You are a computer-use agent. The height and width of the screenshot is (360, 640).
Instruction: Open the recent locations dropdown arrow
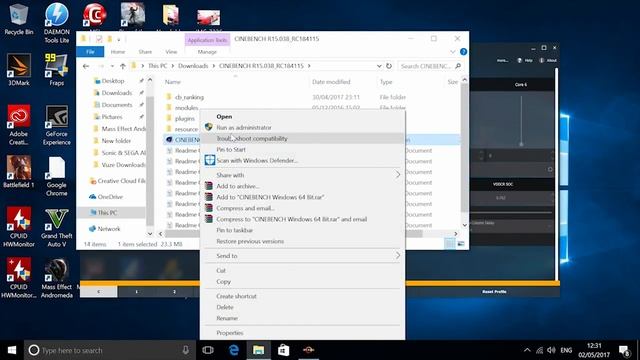[x=112, y=66]
